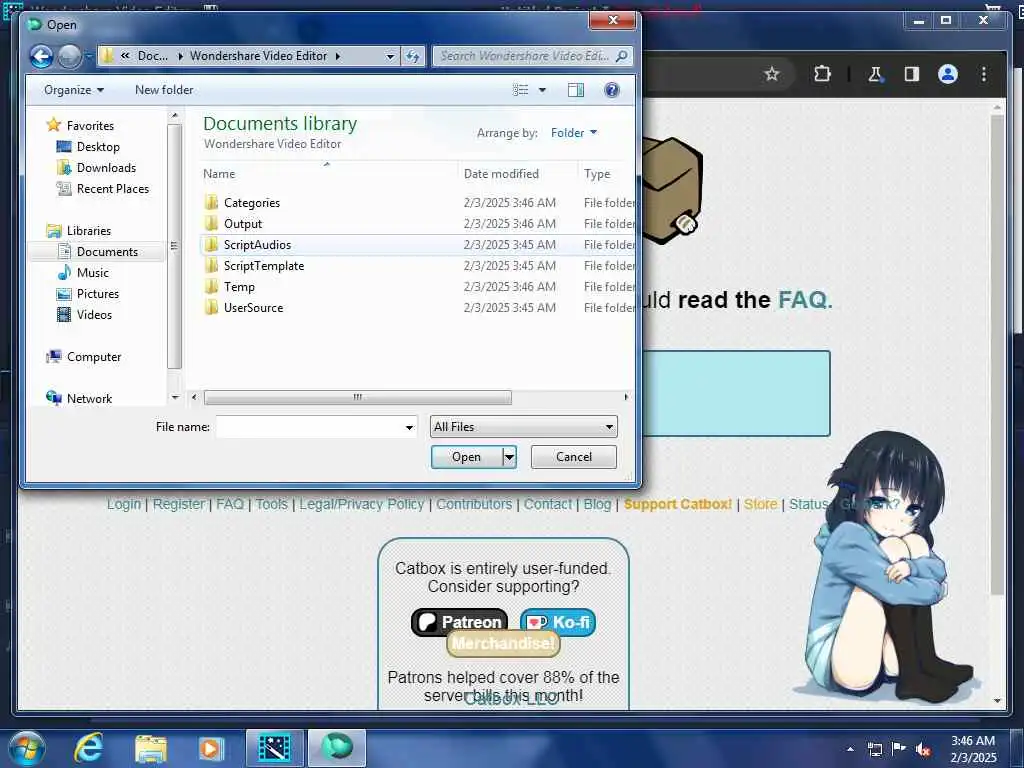Click the horizontal scrollbar in file list

(x=358, y=397)
